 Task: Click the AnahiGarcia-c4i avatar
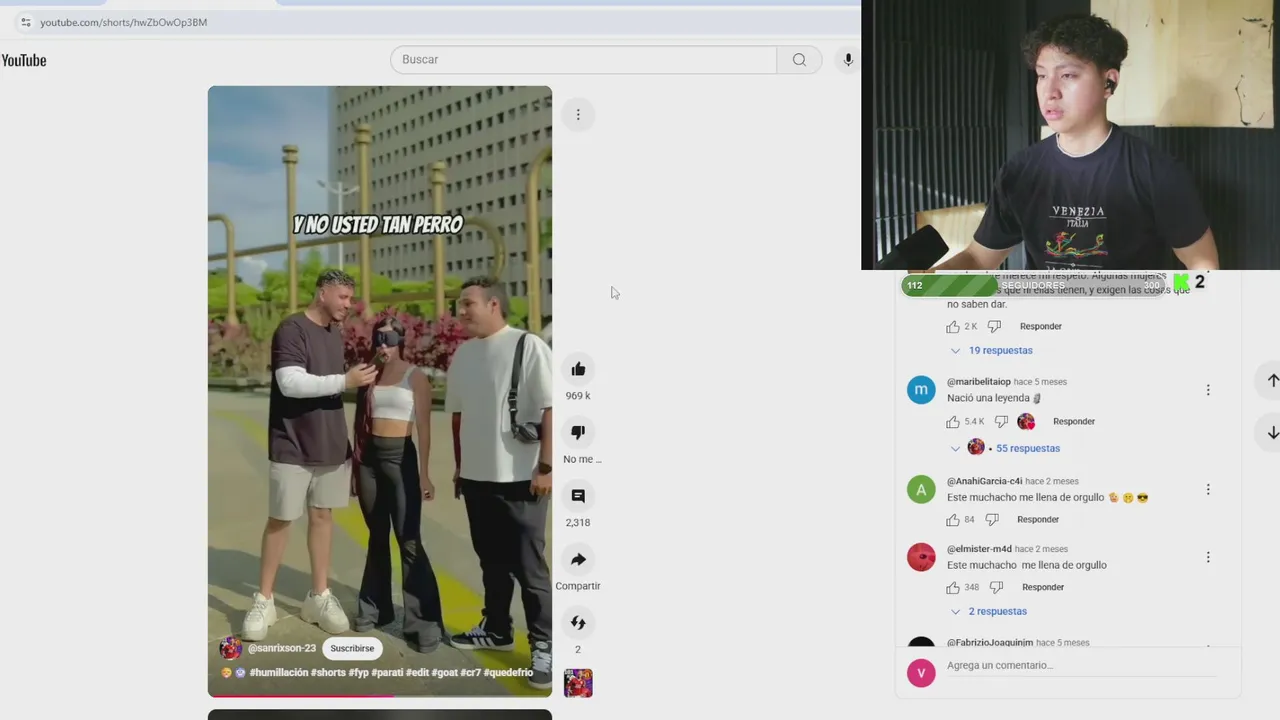921,490
